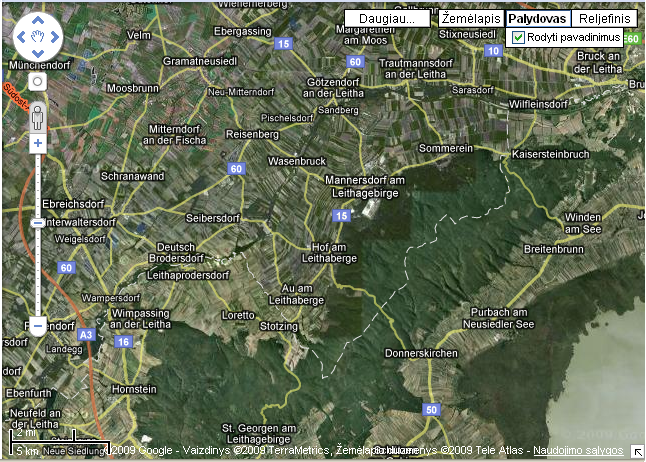Click the route 60 shield near Wasenbruck
This screenshot has width=646, height=462.
[236, 169]
